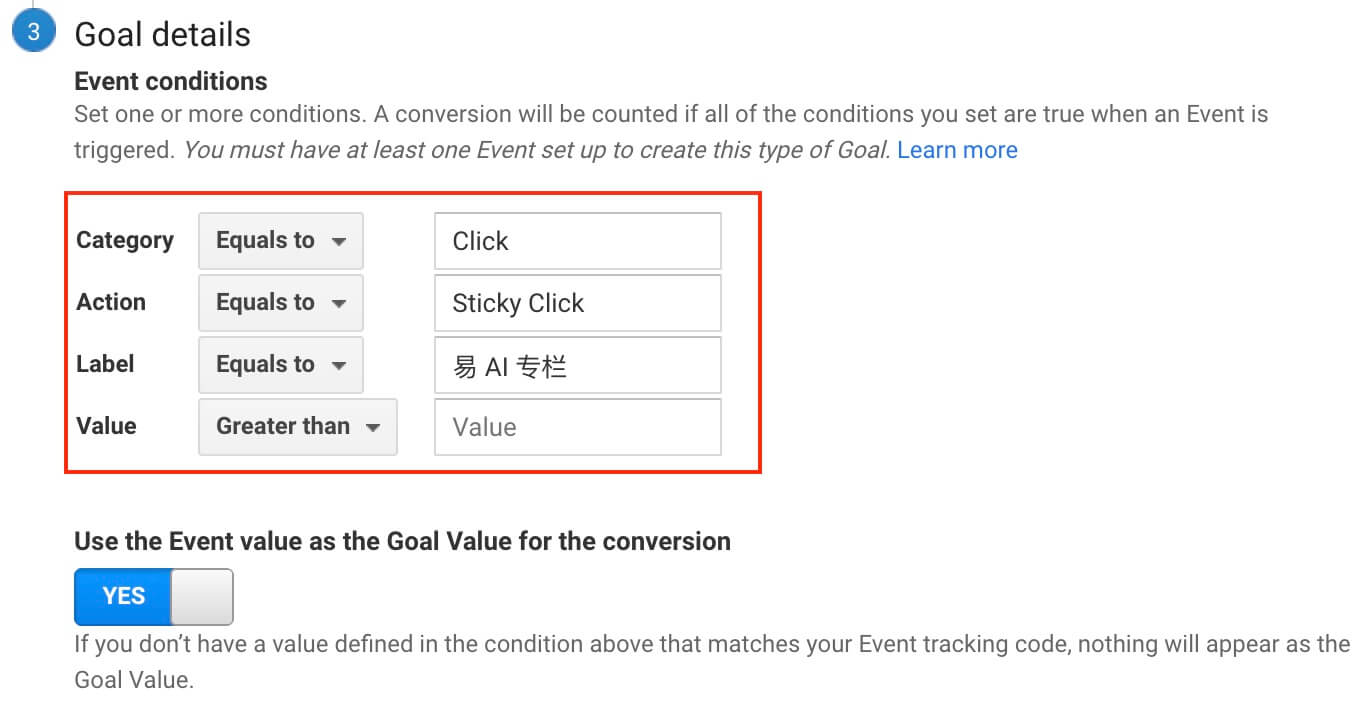Screen dimensions: 1366x720
Task: Focus the empty Value input field
Action: [x=578, y=427]
